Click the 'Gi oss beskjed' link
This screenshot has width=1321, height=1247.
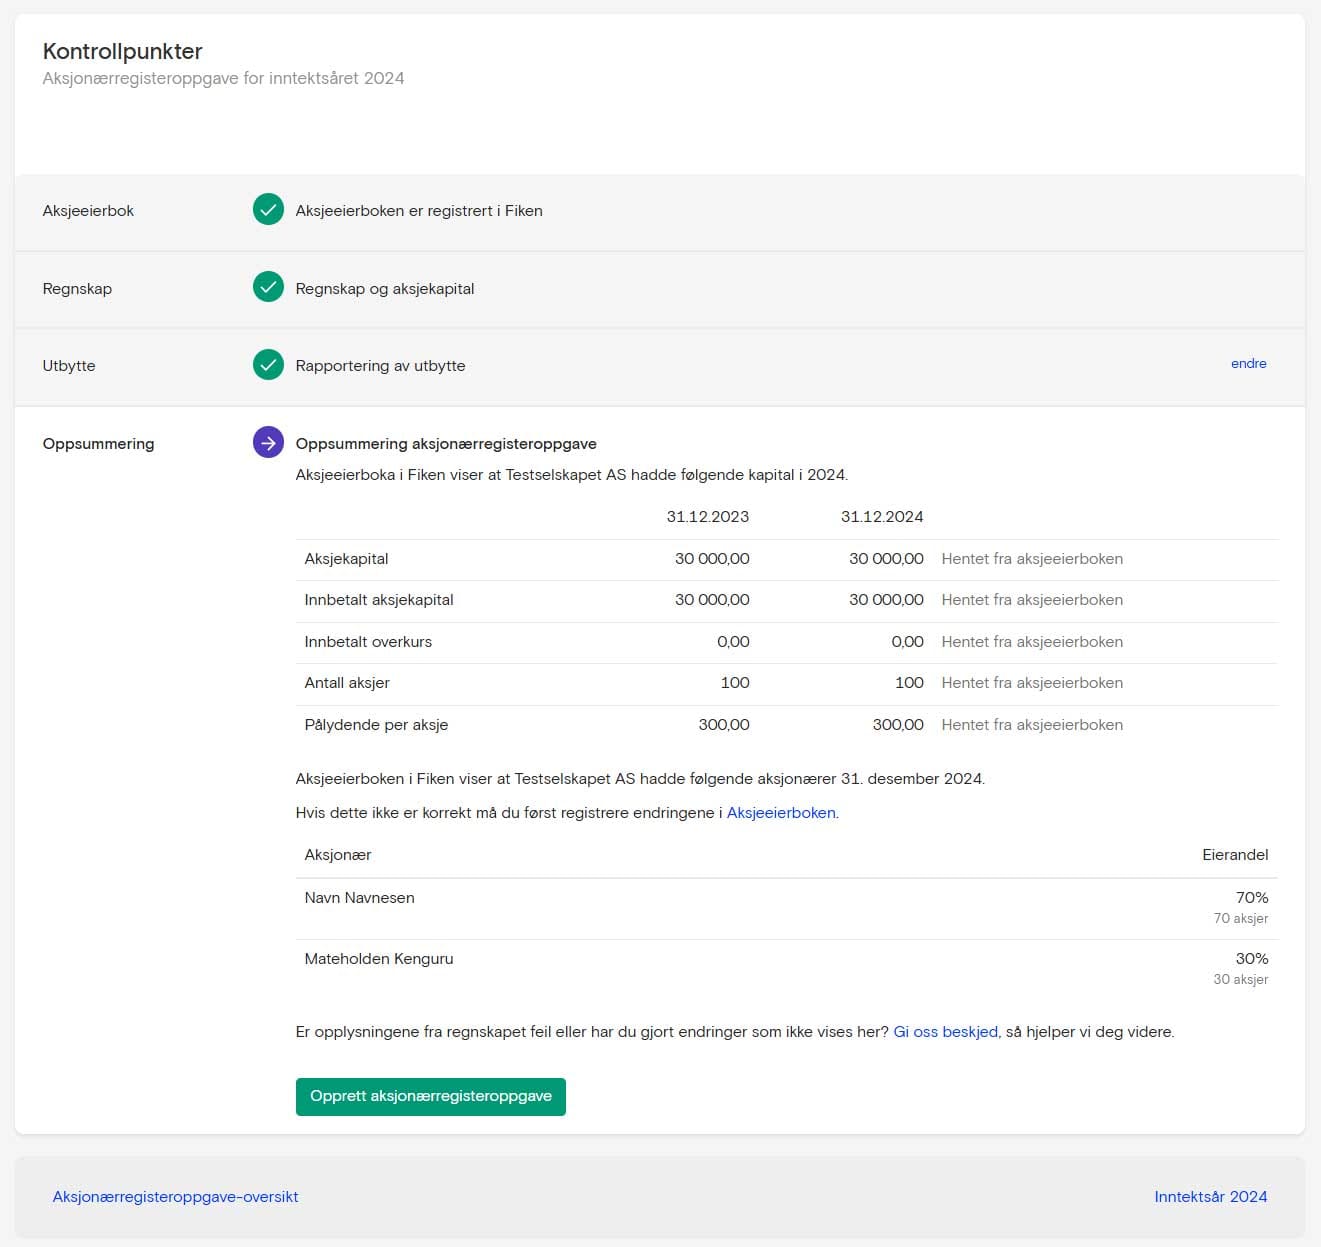(945, 1032)
